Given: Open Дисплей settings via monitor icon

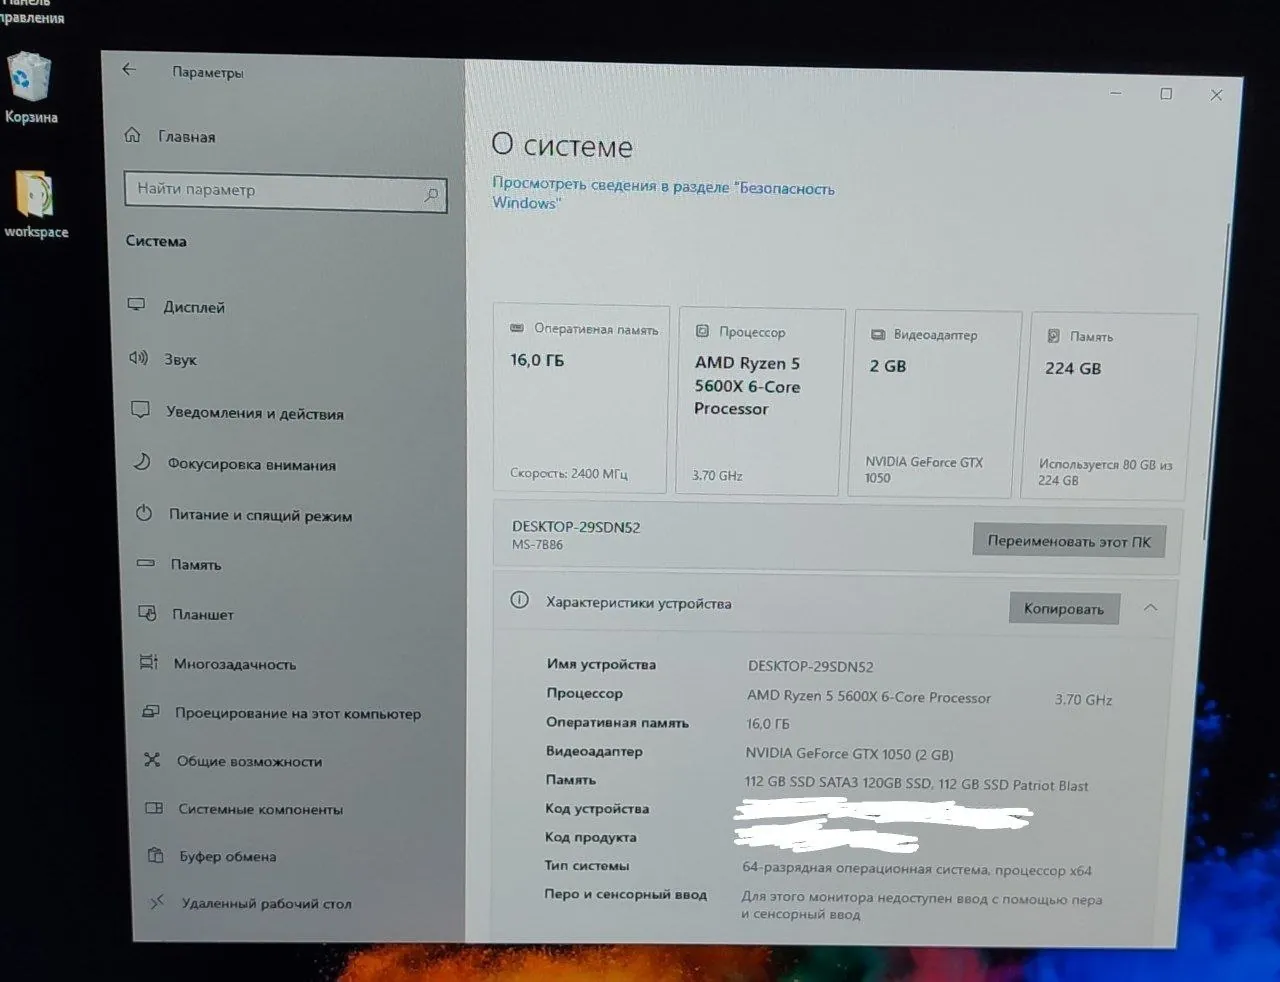Looking at the screenshot, I should pyautogui.click(x=137, y=305).
